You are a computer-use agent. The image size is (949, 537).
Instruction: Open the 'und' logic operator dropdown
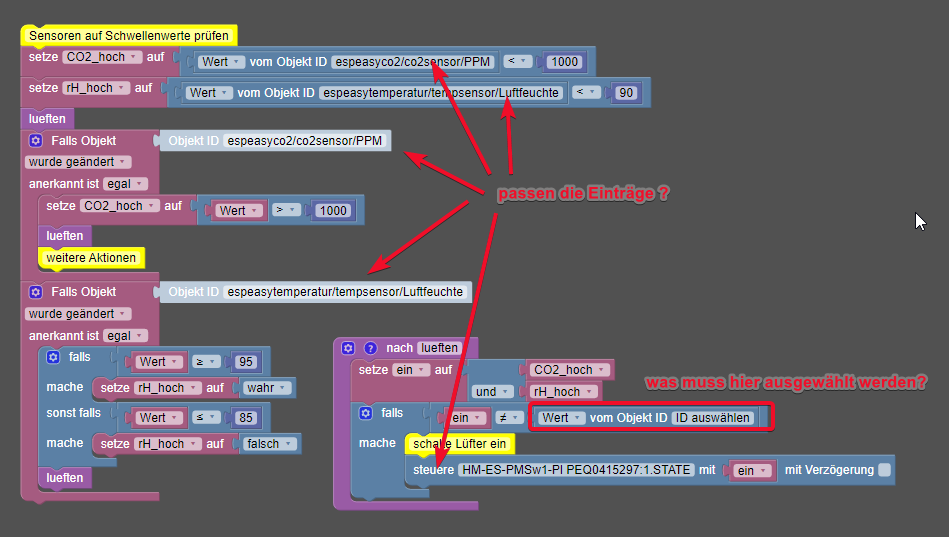click(493, 392)
